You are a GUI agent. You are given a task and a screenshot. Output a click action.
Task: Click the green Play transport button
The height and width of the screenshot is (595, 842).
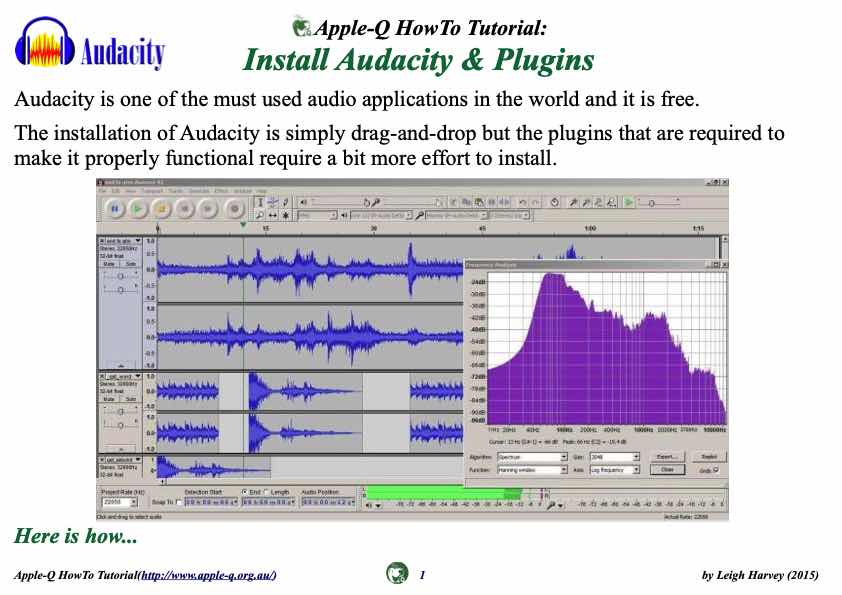[x=137, y=208]
